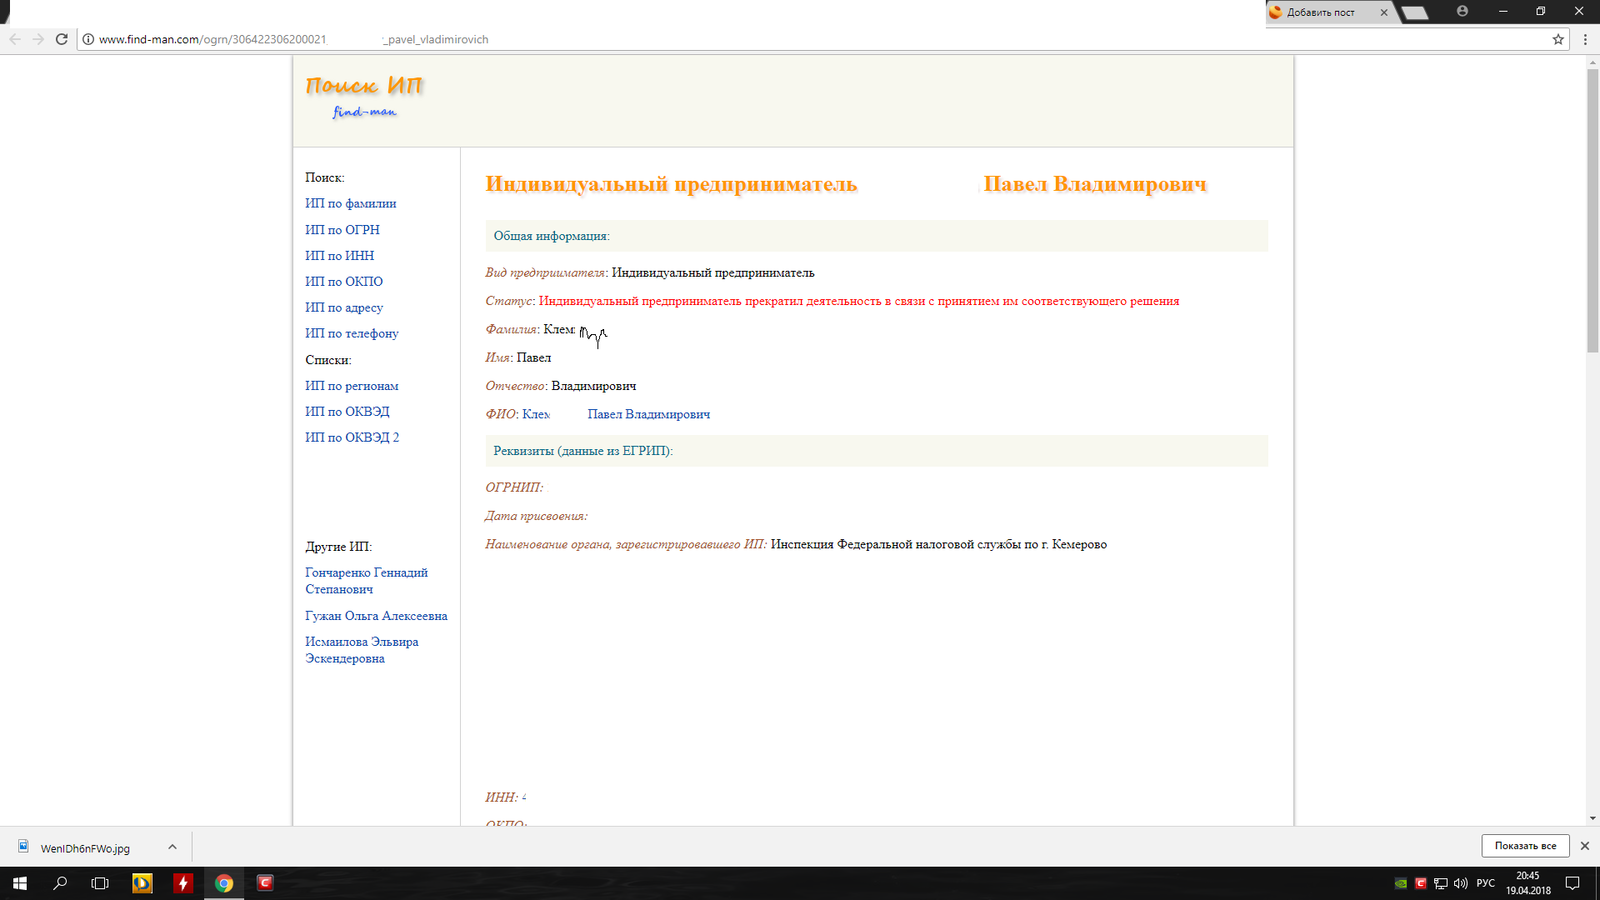Open a new tab button
The image size is (1600, 900).
pyautogui.click(x=1414, y=12)
